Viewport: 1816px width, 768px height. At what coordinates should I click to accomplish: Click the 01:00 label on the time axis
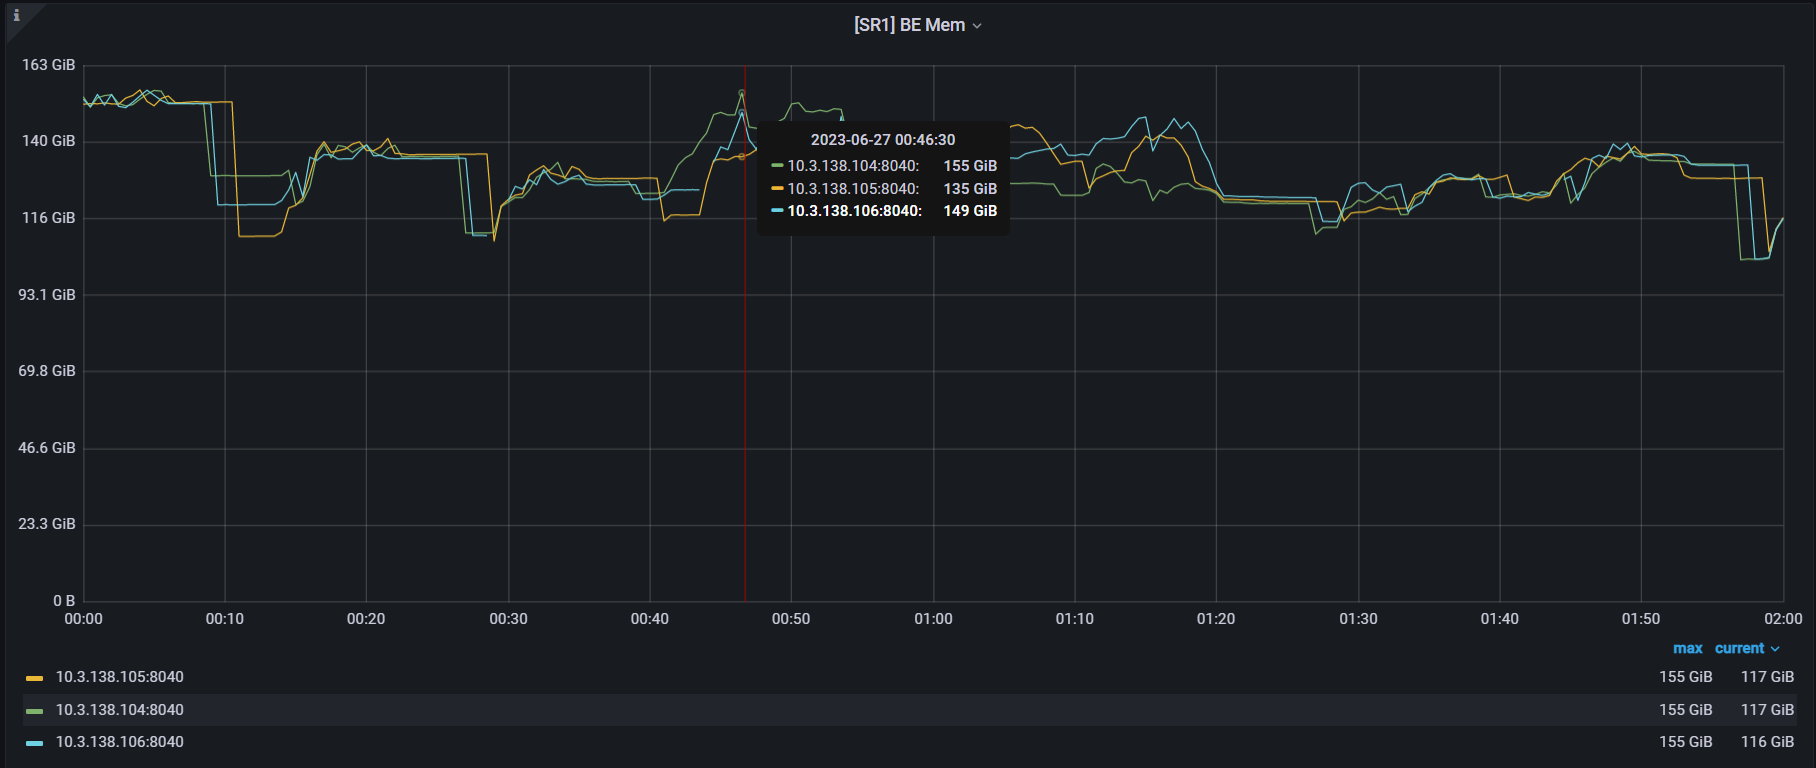pyautogui.click(x=933, y=619)
